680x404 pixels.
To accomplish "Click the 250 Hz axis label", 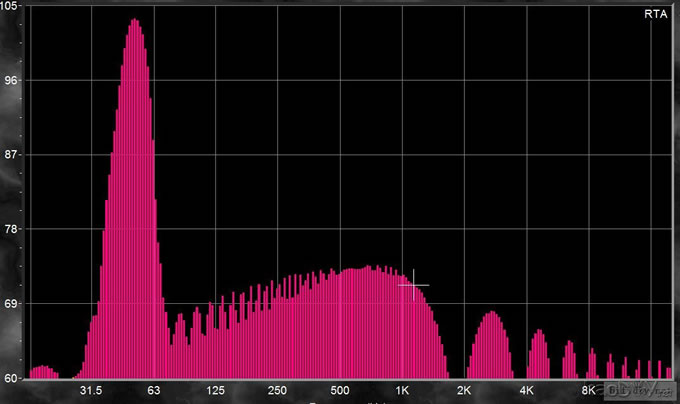I will (x=278, y=390).
